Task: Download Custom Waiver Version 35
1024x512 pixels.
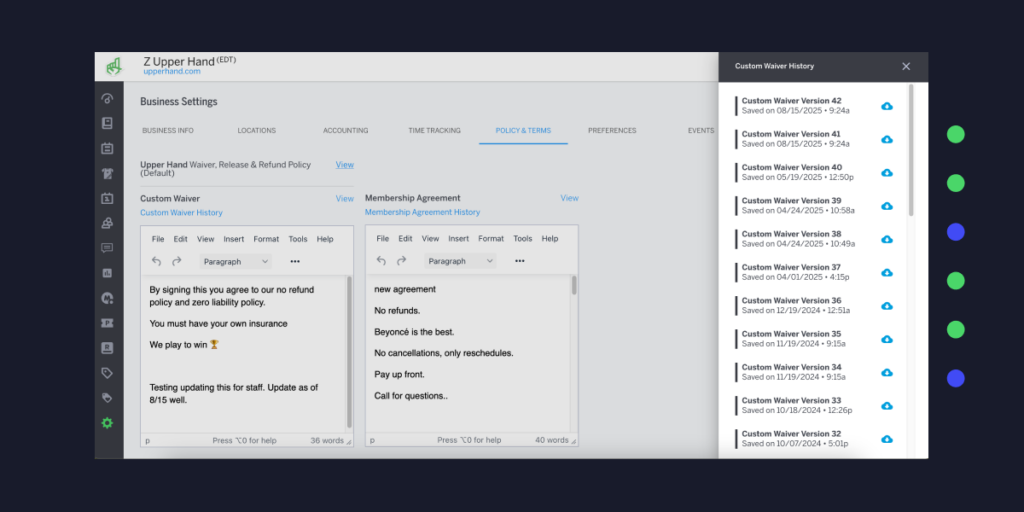Action: [887, 339]
